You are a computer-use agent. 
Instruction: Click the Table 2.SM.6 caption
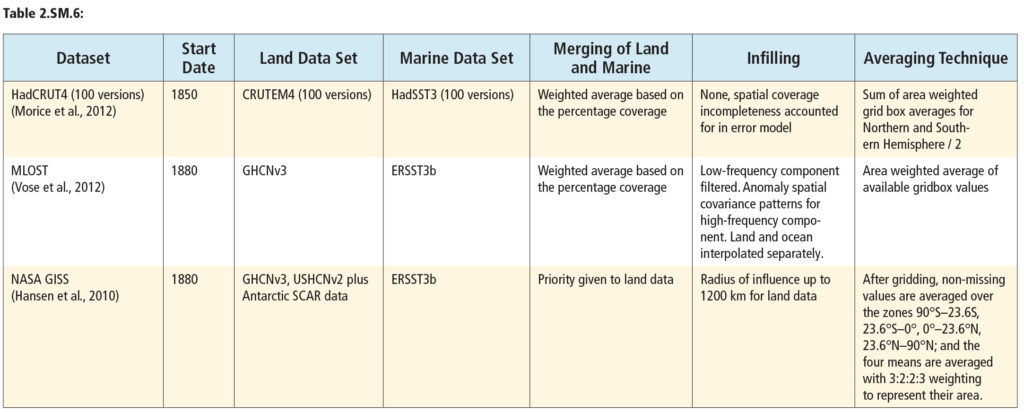click(44, 14)
